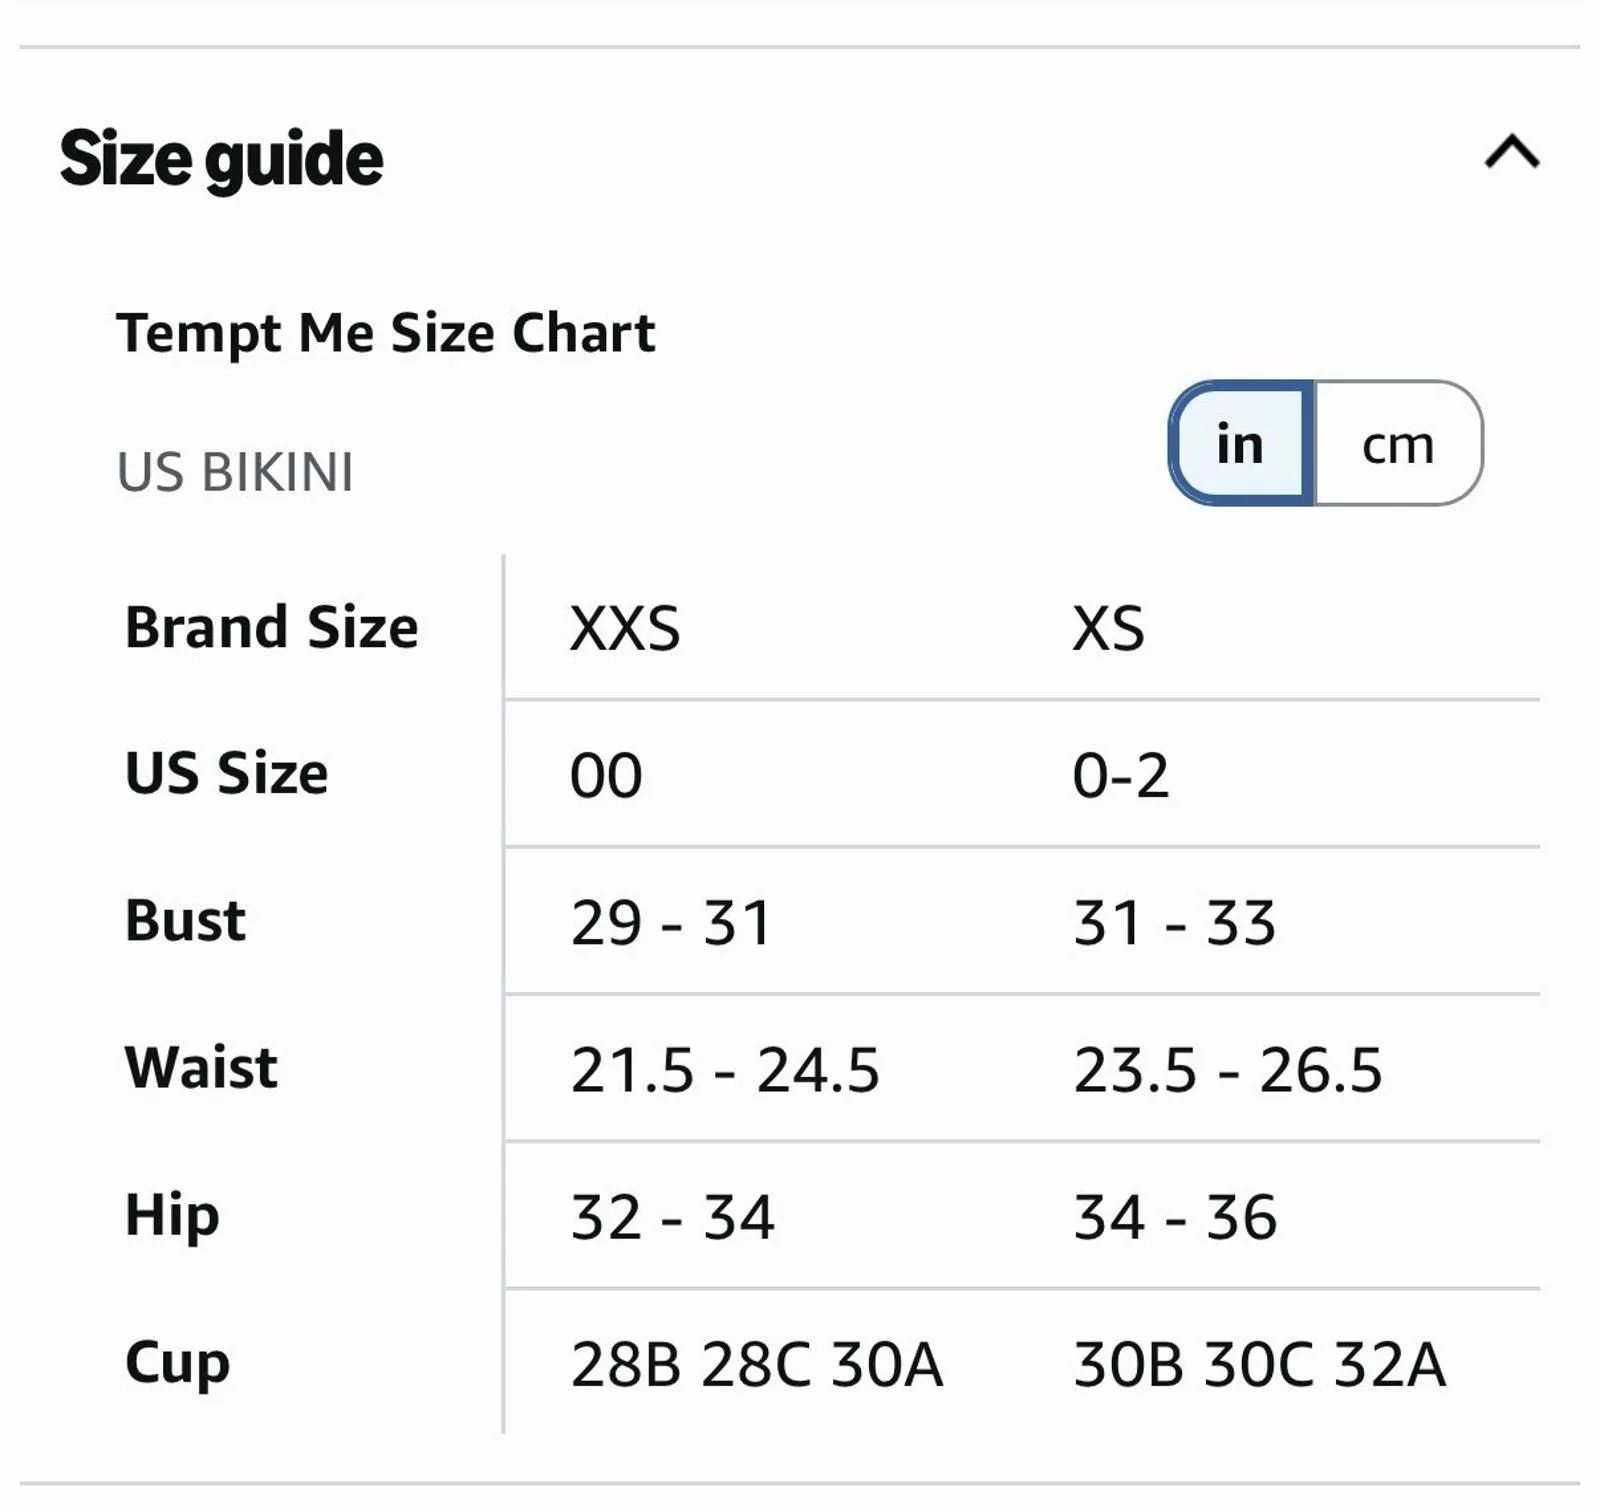Click the XS brand size column
The width and height of the screenshot is (1600, 1512).
1108,629
